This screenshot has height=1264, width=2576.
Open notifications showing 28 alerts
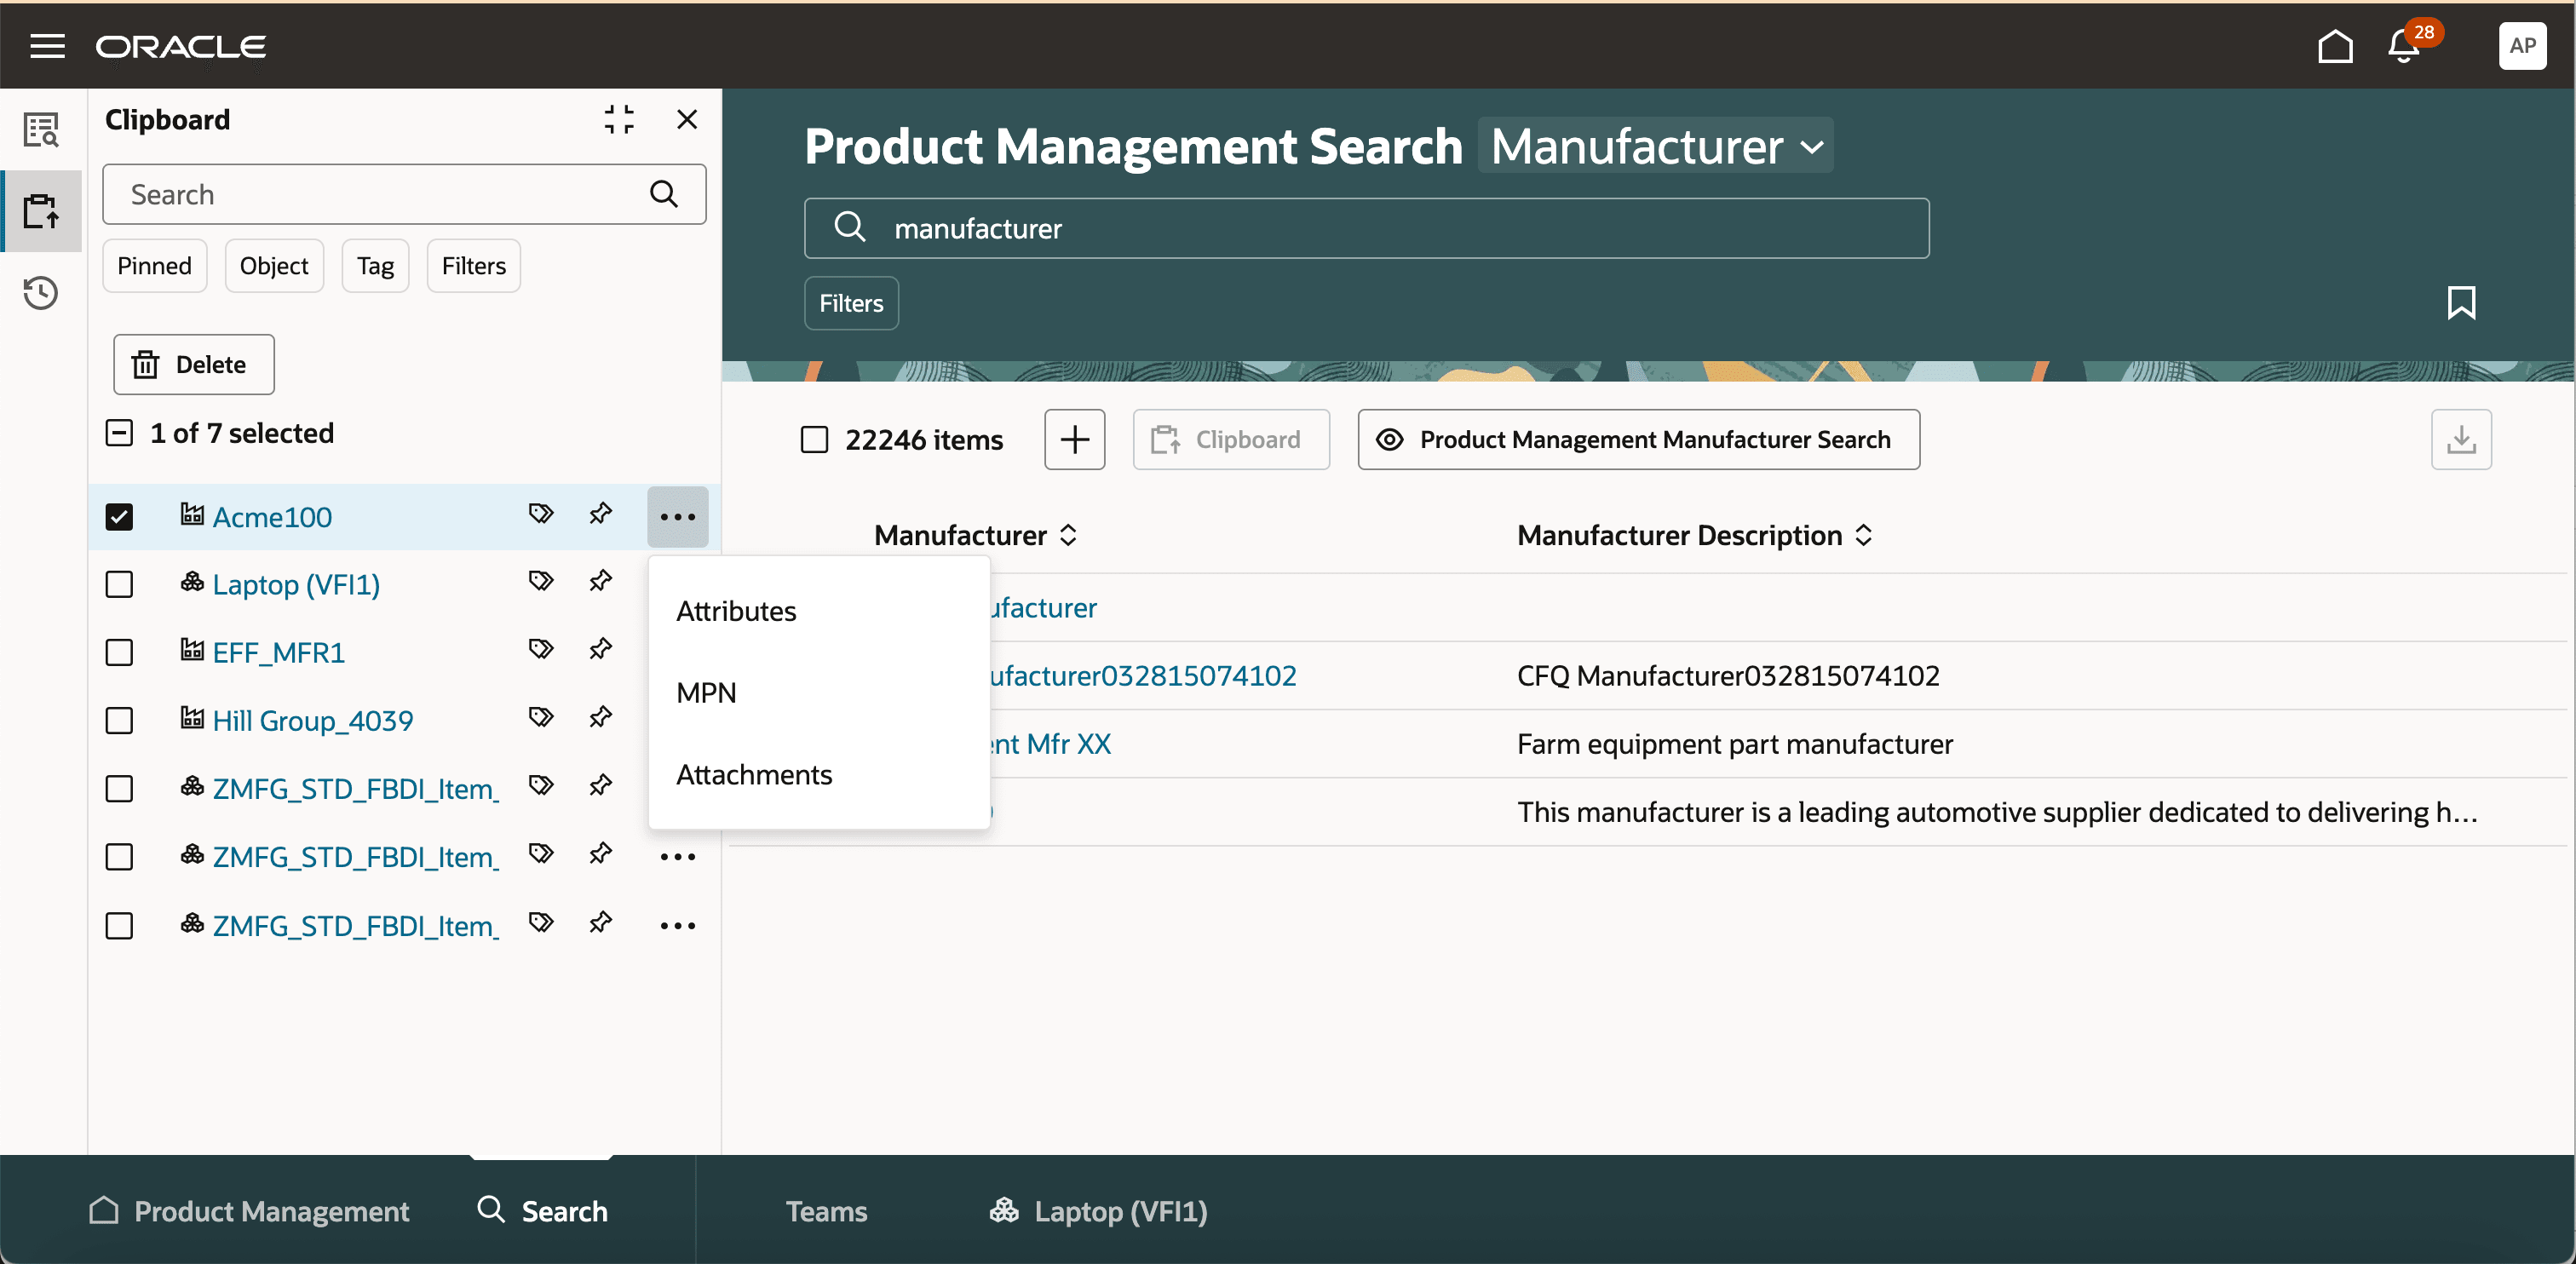click(2401, 46)
